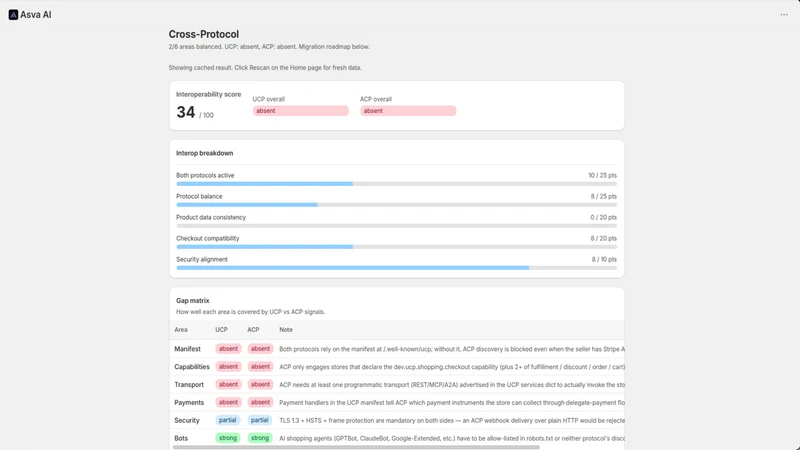This screenshot has height=450, width=800.
Task: Select the Capabilities row label
Action: point(192,367)
